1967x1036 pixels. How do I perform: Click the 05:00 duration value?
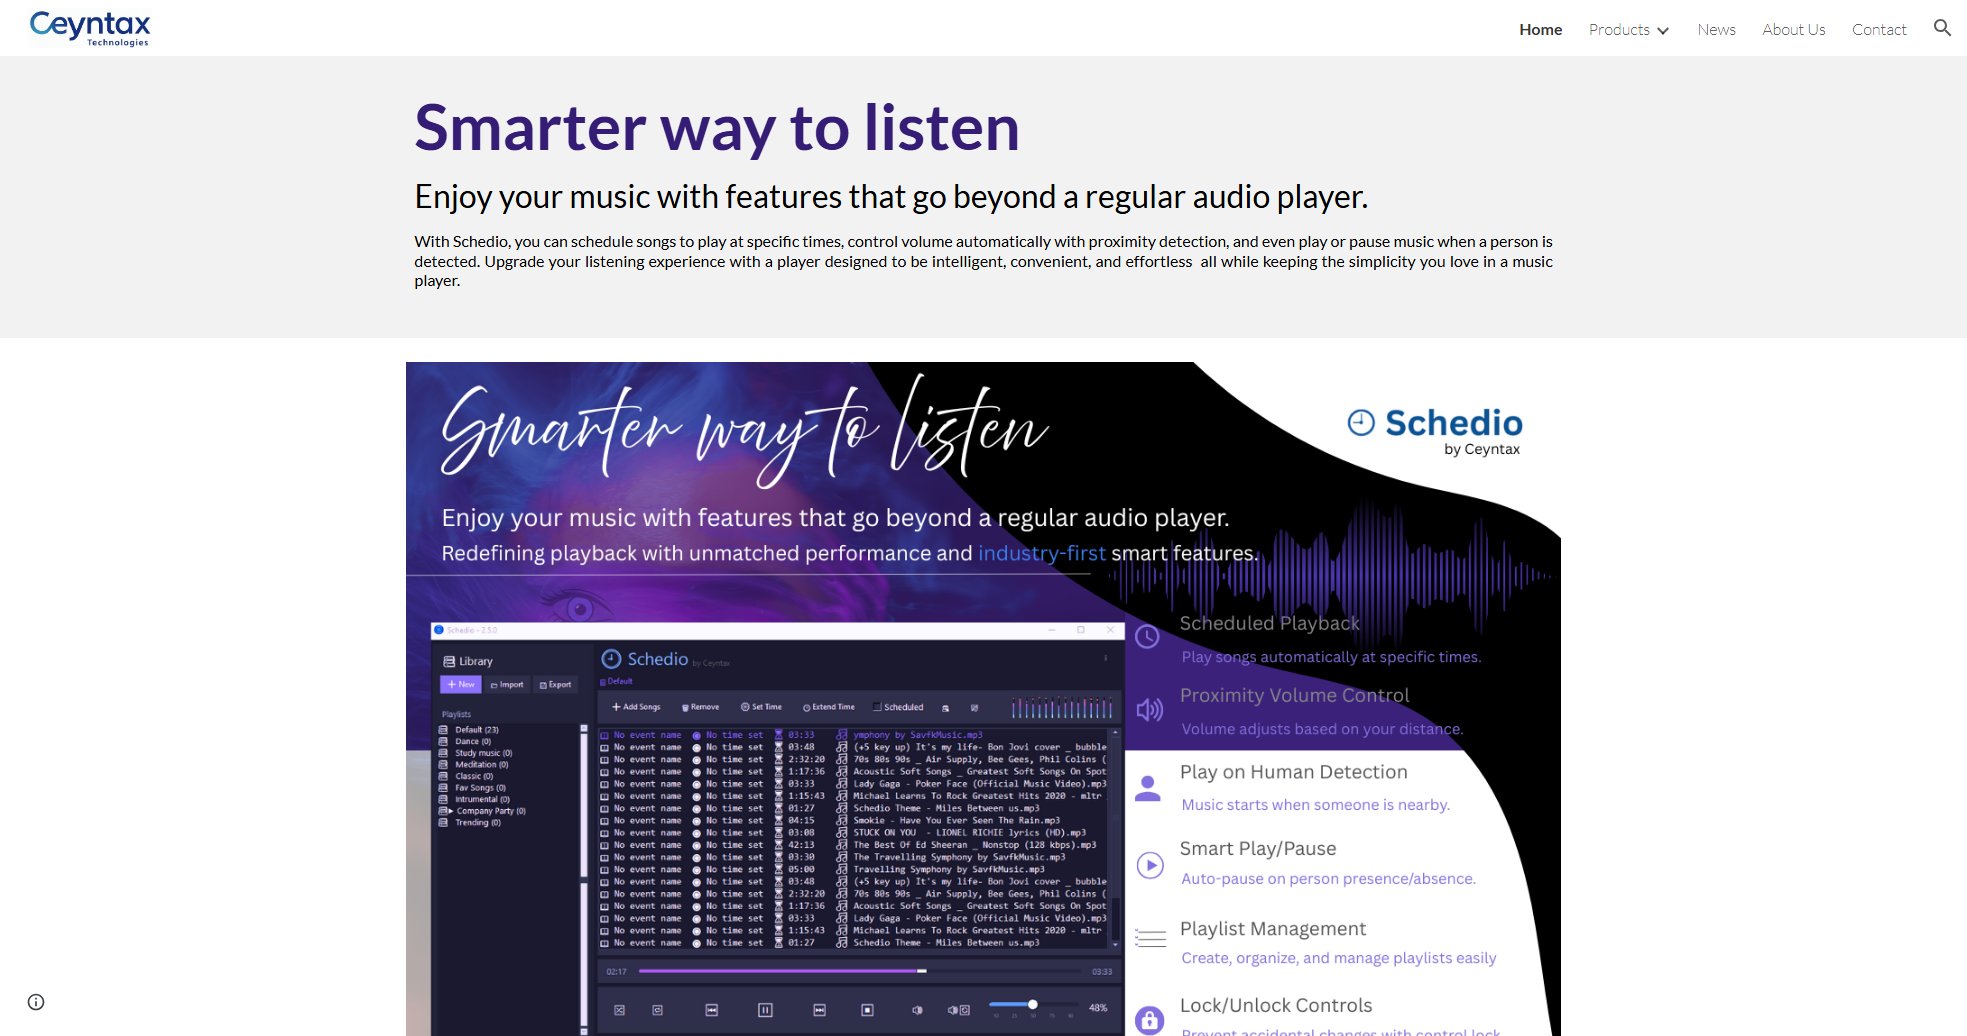(x=801, y=869)
